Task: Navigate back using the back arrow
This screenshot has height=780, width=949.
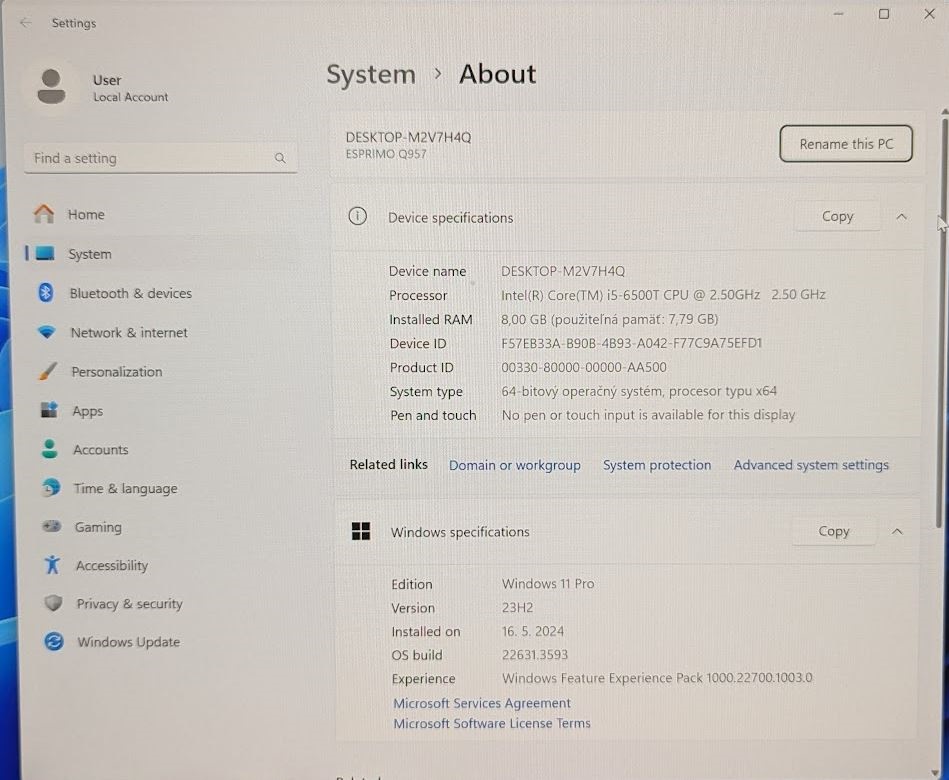Action: point(24,22)
